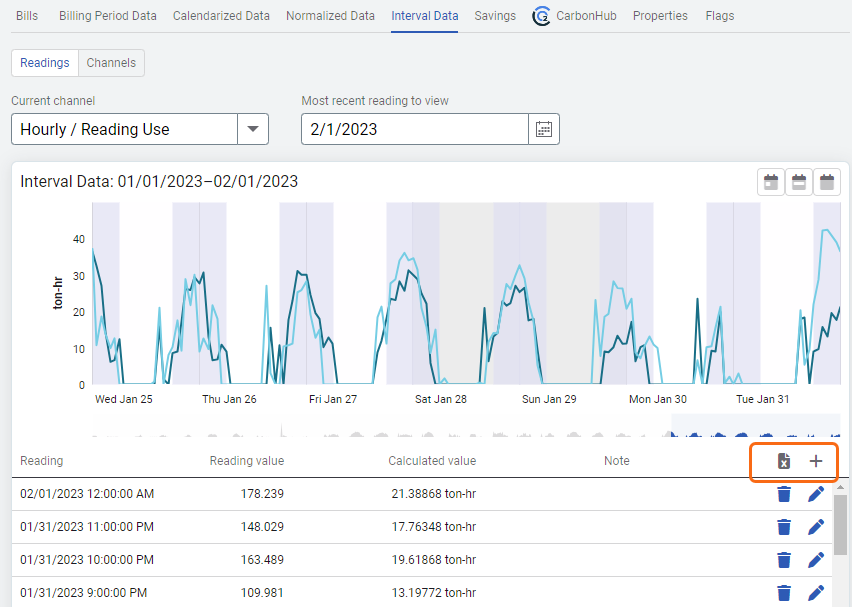Click the Wed Jan 25 axis label
The image size is (852, 607).
(123, 399)
